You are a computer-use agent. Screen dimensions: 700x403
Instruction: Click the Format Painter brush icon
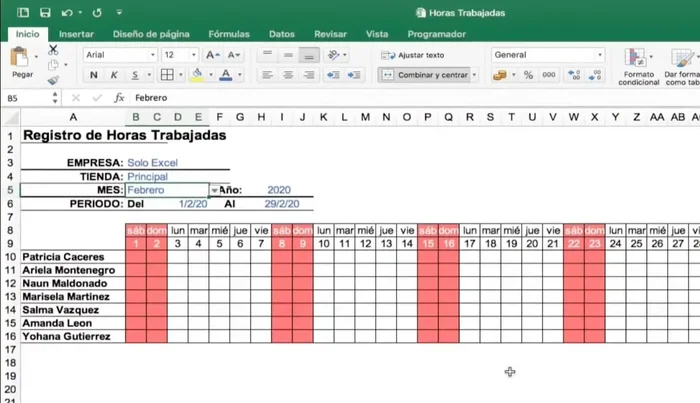tap(53, 80)
